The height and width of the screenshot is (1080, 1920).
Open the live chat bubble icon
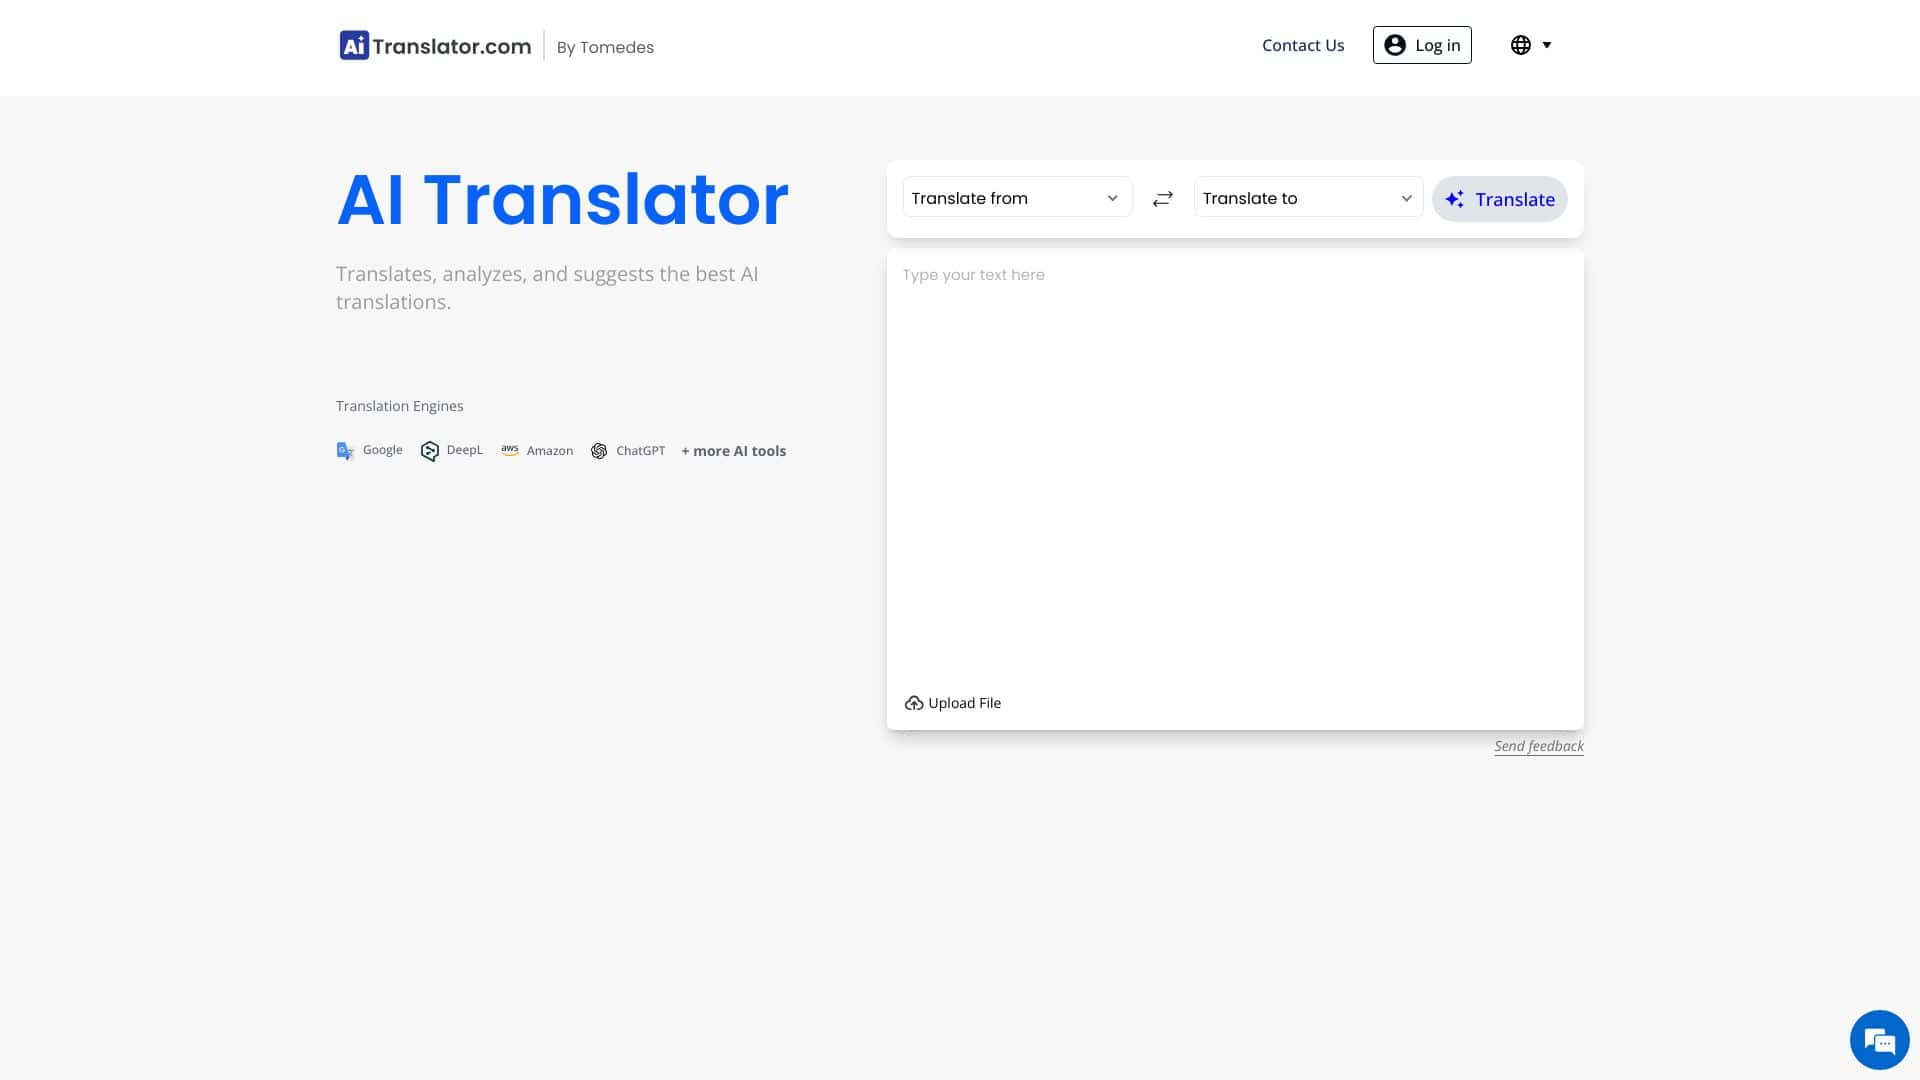pos(1879,1040)
